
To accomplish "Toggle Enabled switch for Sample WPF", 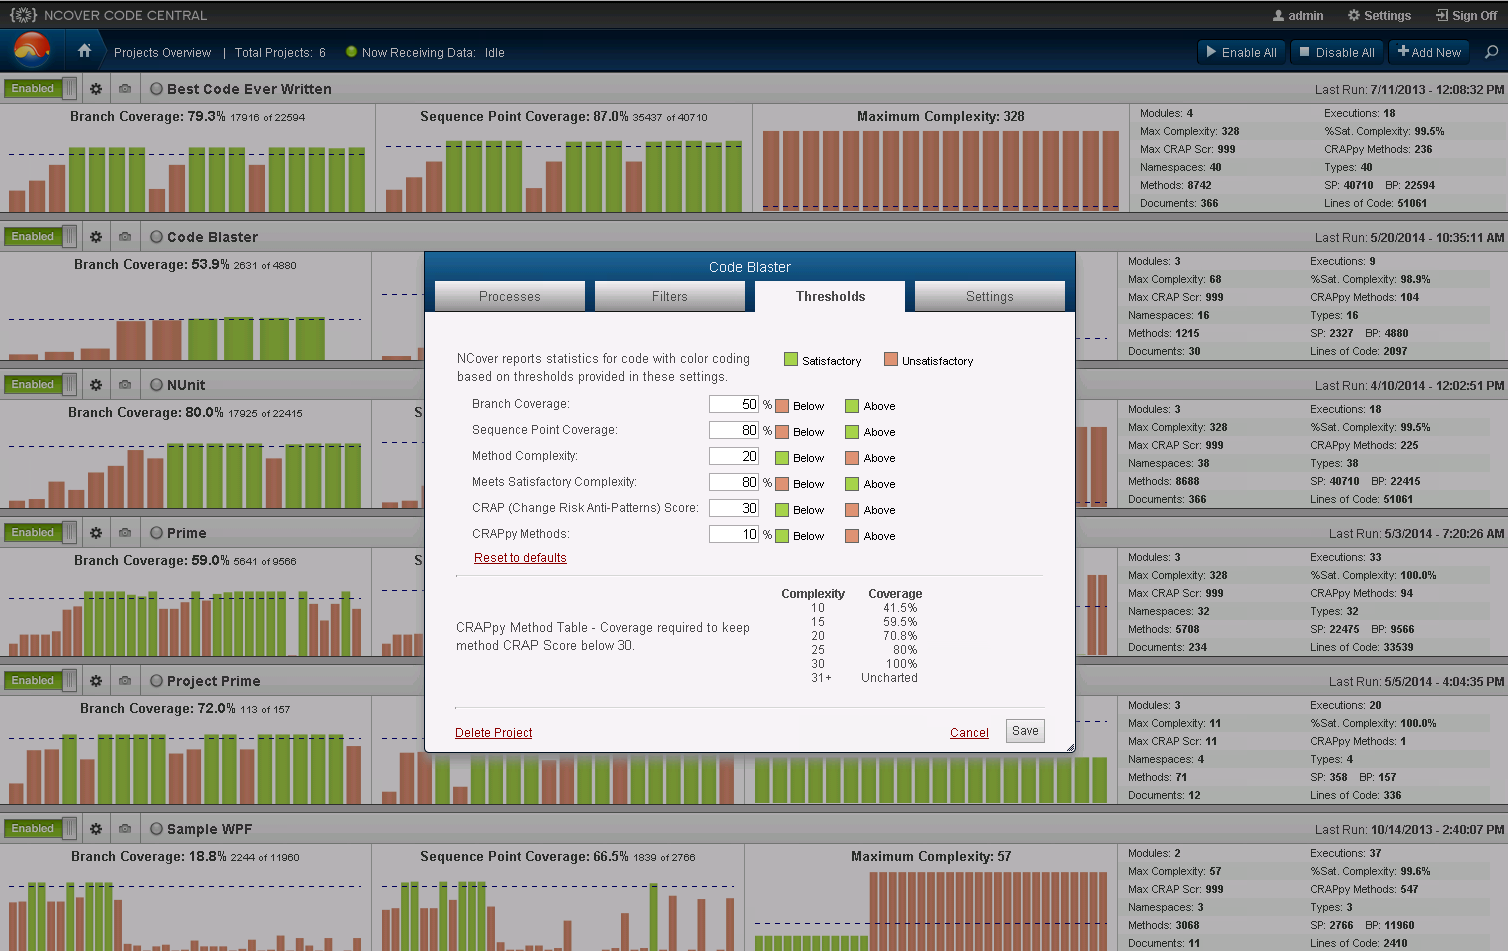I will pyautogui.click(x=40, y=829).
